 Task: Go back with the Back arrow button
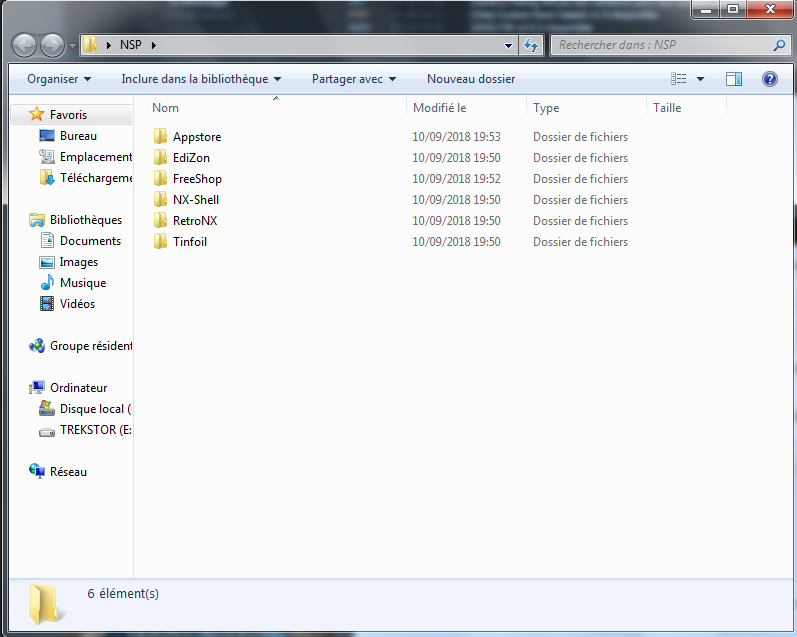24,46
